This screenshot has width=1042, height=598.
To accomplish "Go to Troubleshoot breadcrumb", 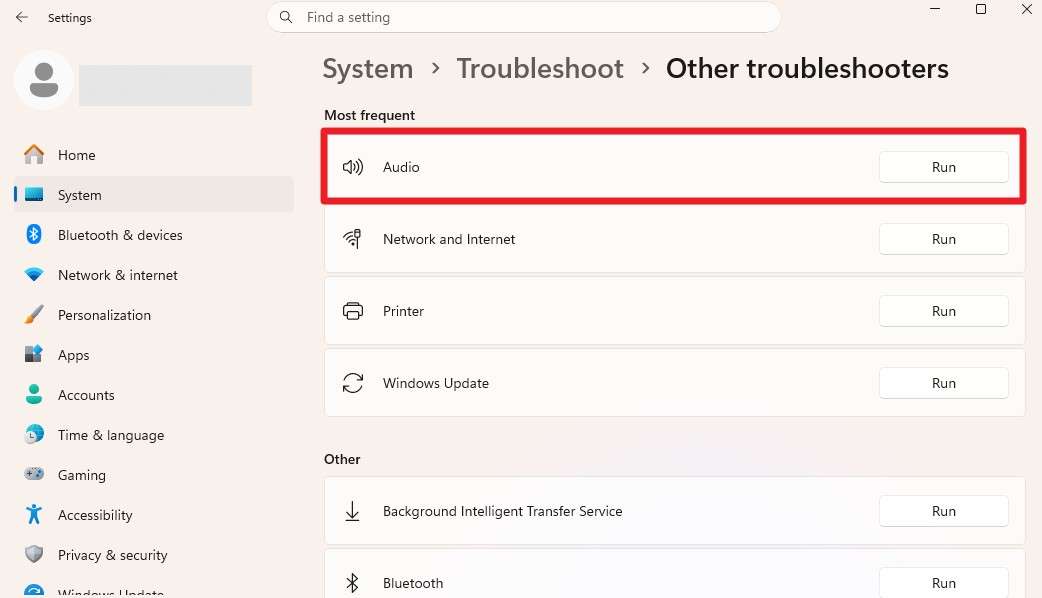I will [540, 68].
